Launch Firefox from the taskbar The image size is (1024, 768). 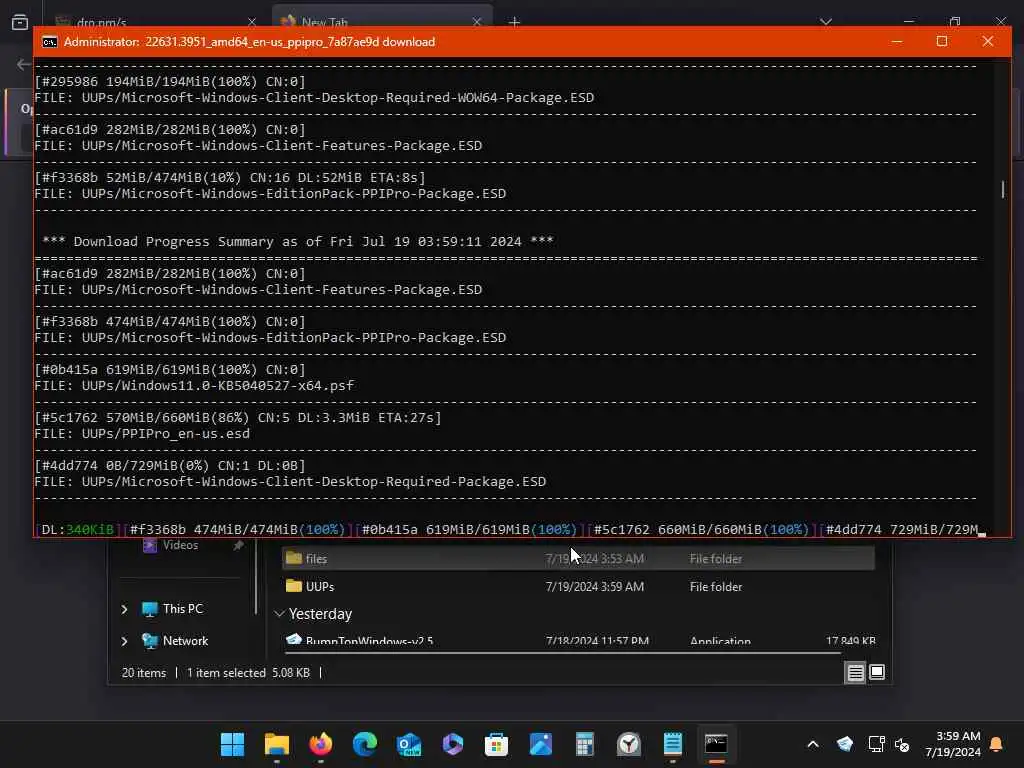[x=321, y=744]
